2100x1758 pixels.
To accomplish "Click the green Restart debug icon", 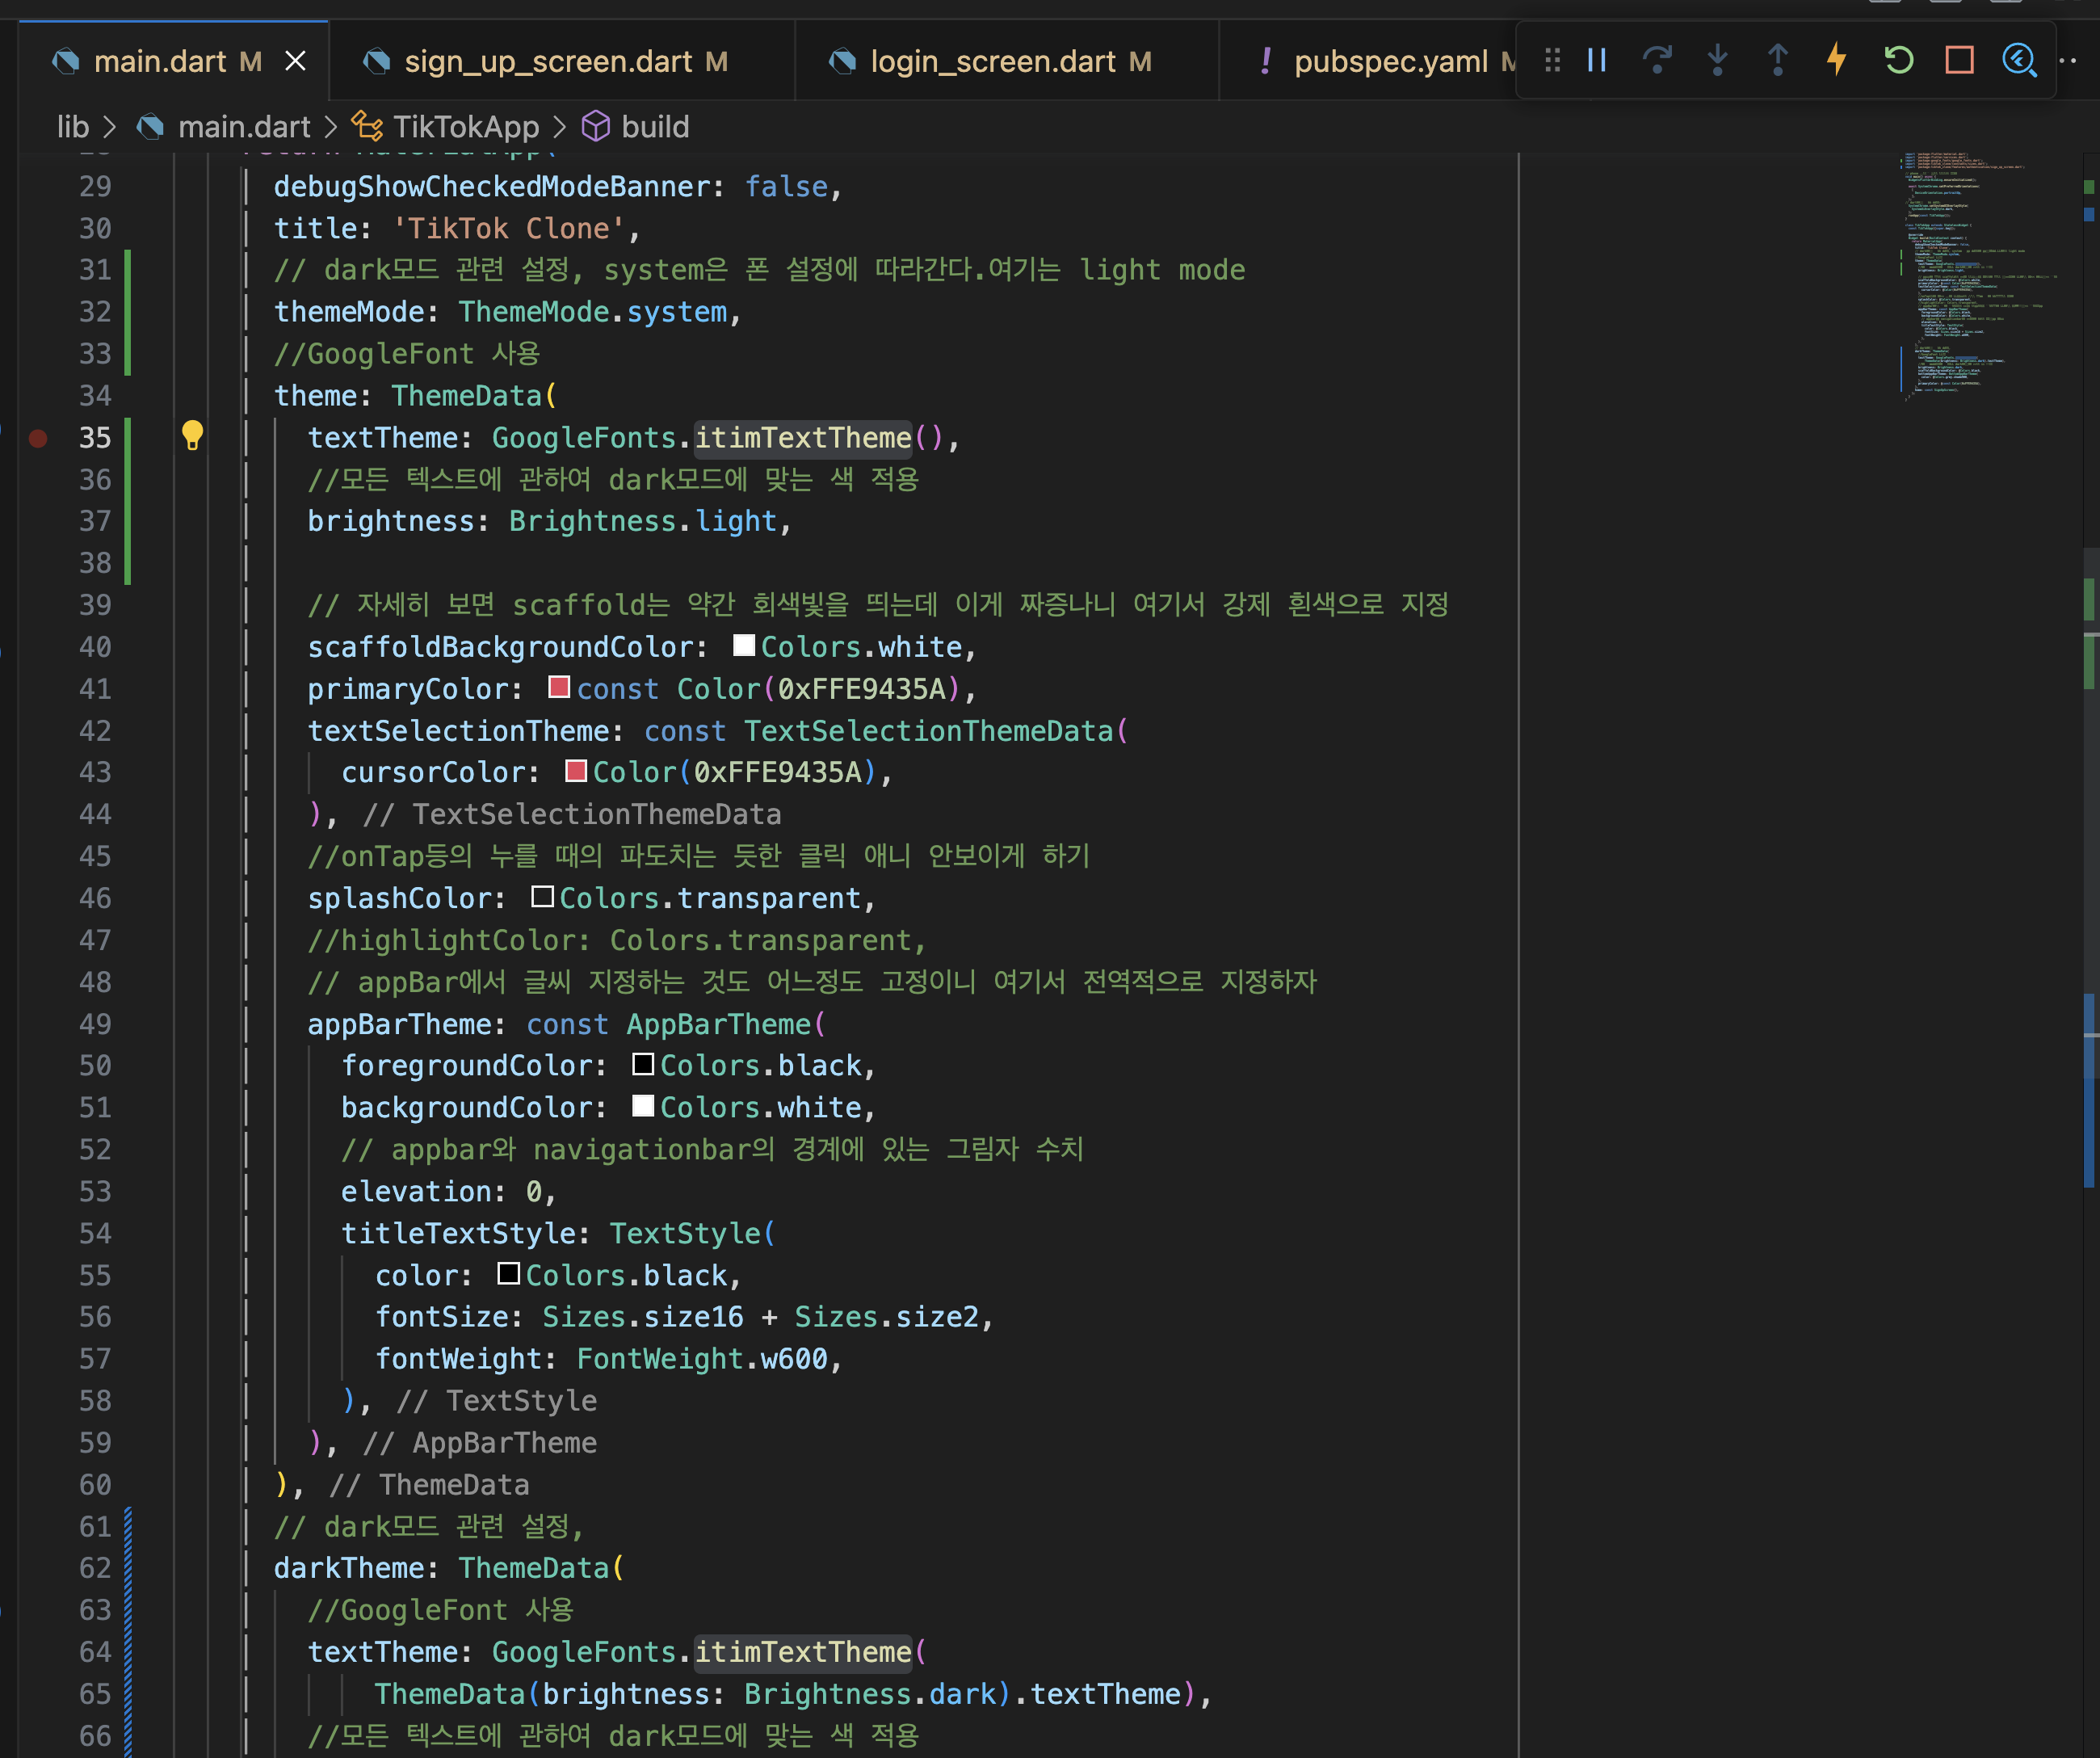I will (x=1898, y=61).
